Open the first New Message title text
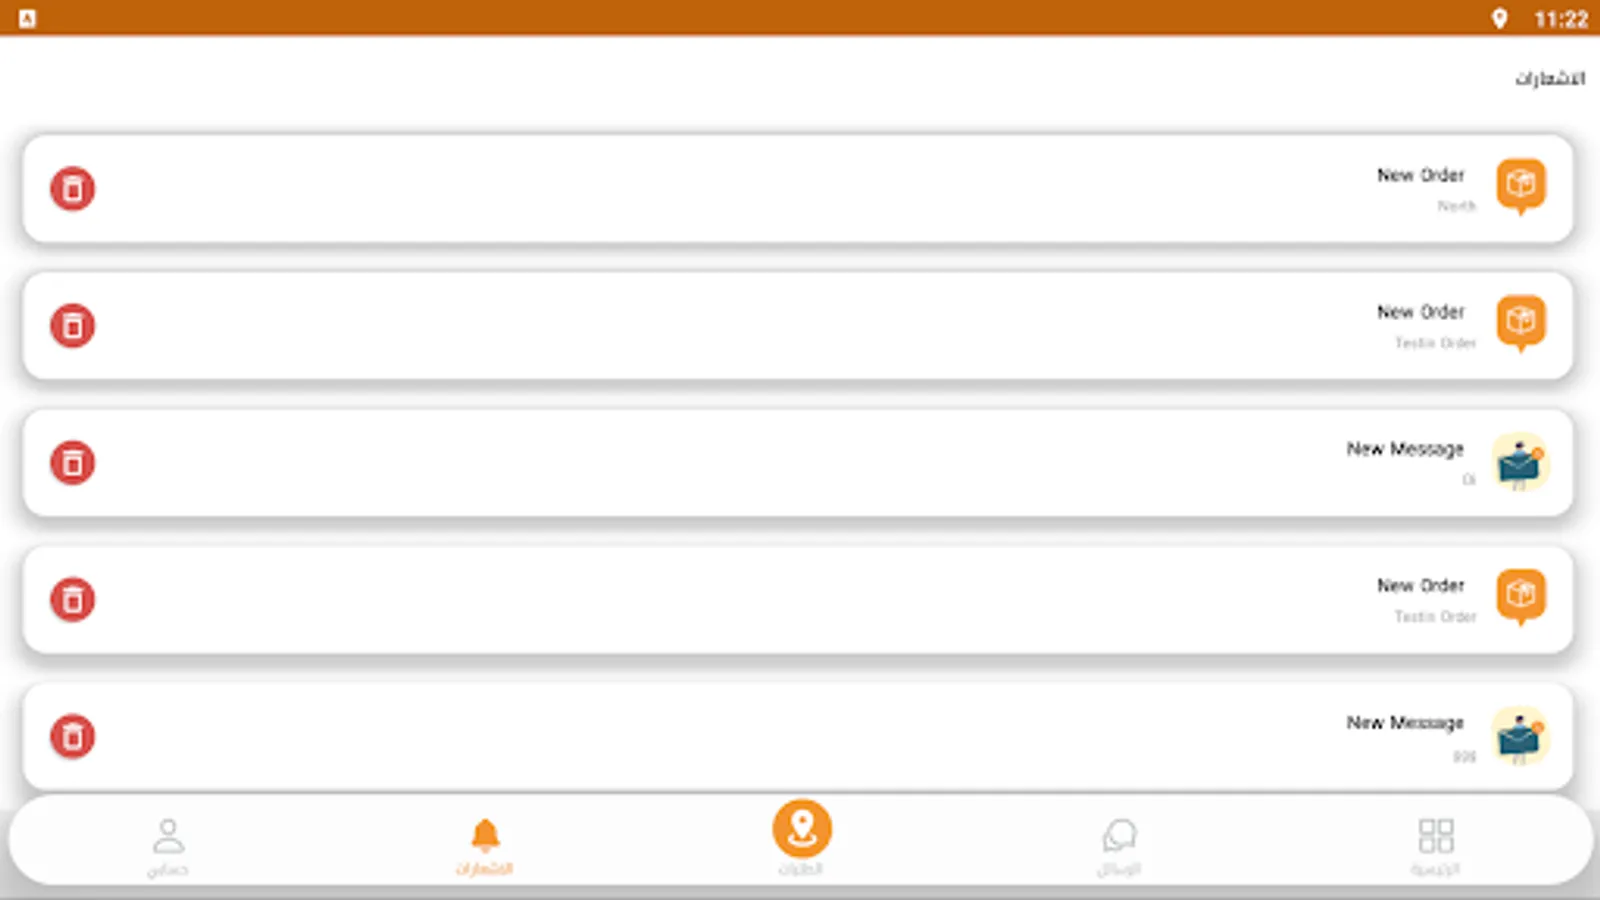The width and height of the screenshot is (1600, 900). coord(1405,449)
